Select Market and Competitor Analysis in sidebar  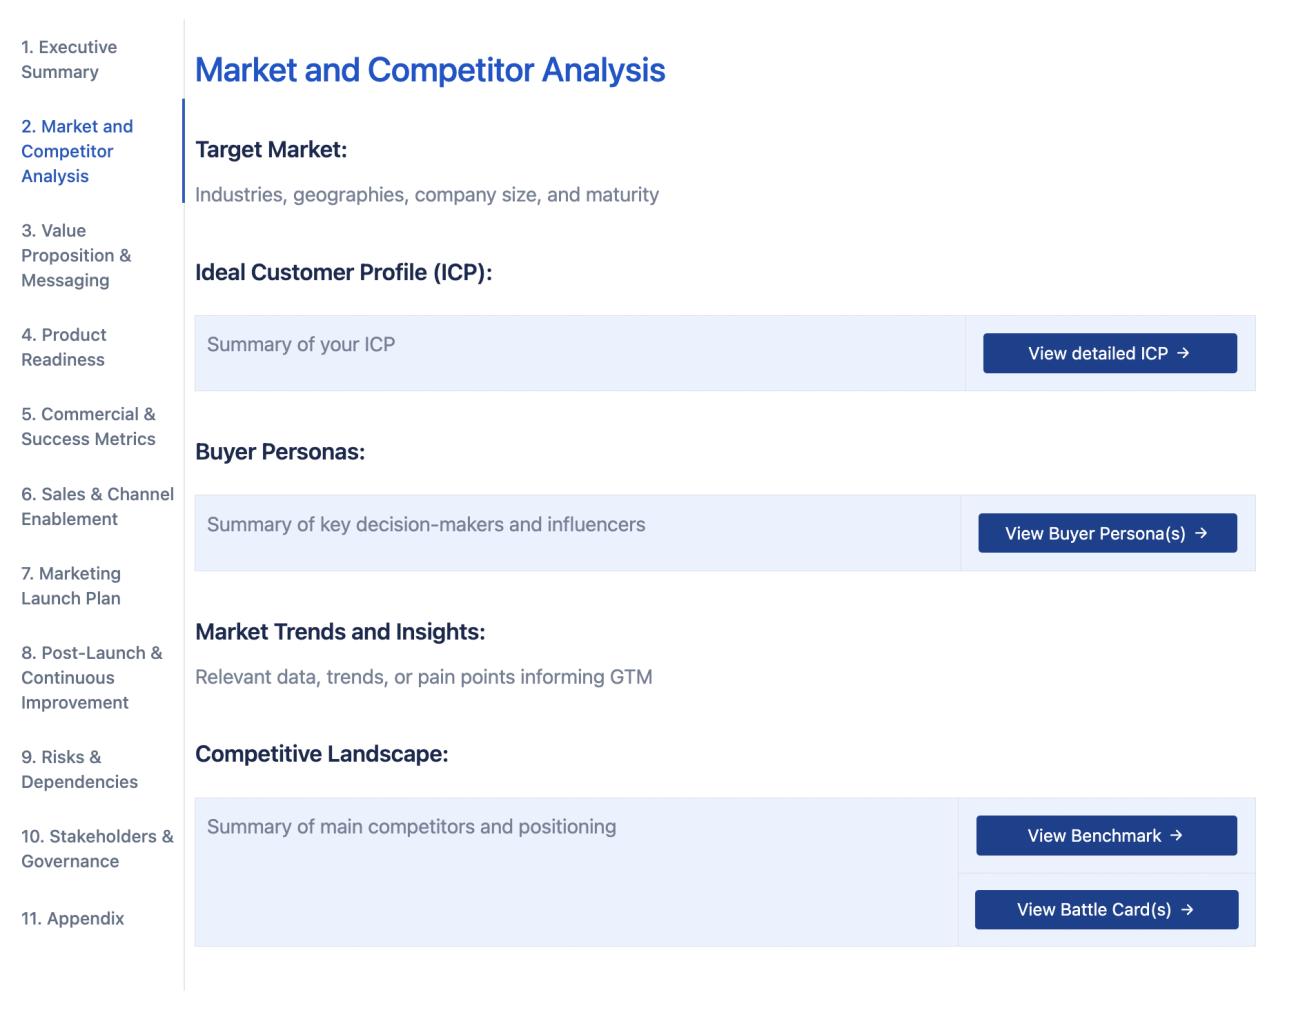(x=79, y=151)
